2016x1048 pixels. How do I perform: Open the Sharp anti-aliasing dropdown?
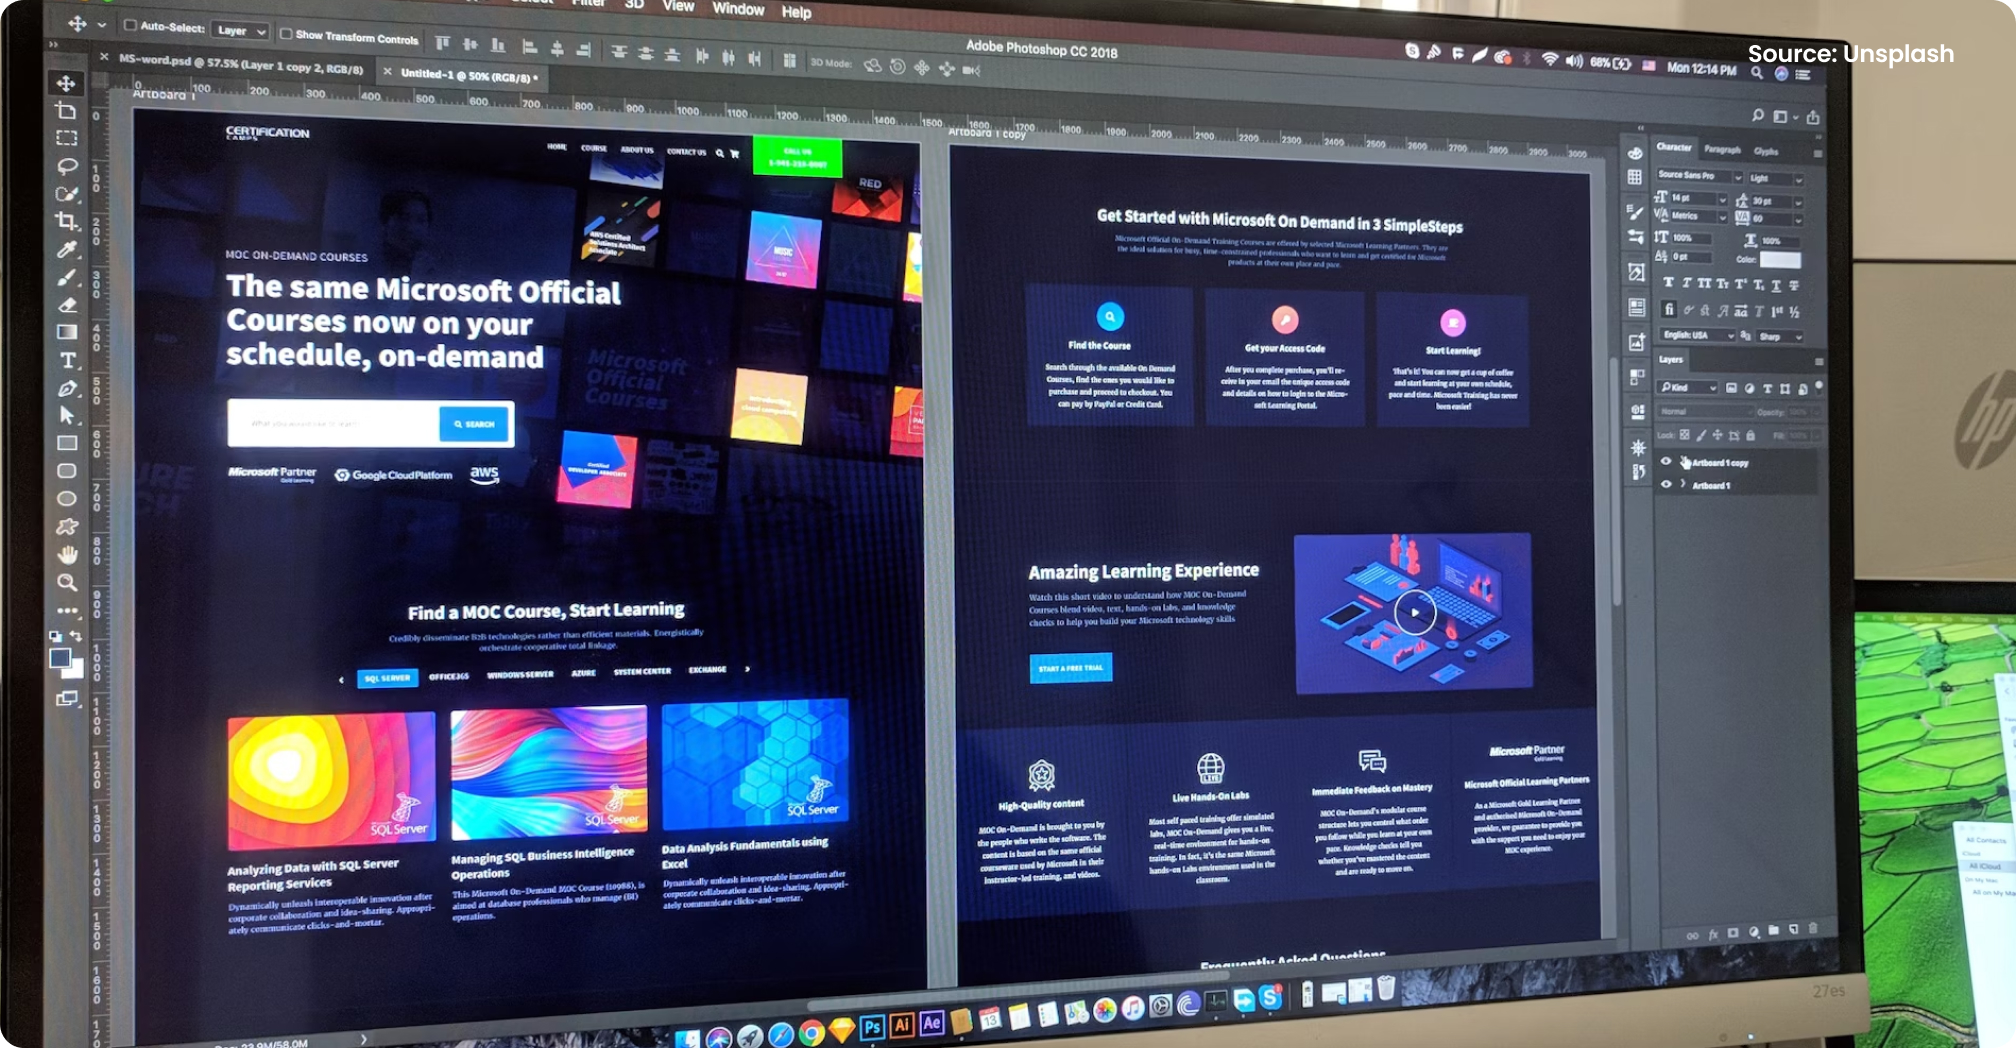(1780, 337)
